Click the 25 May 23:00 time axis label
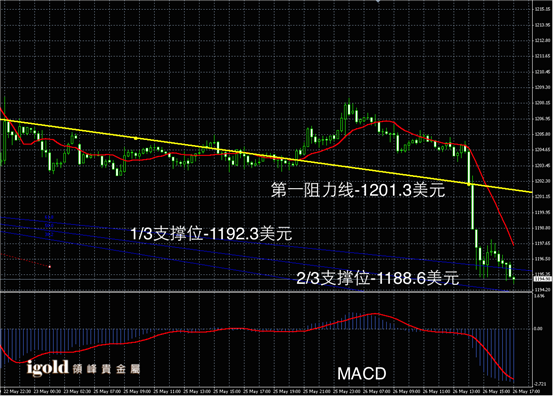This screenshot has height=396, width=553. point(347,391)
